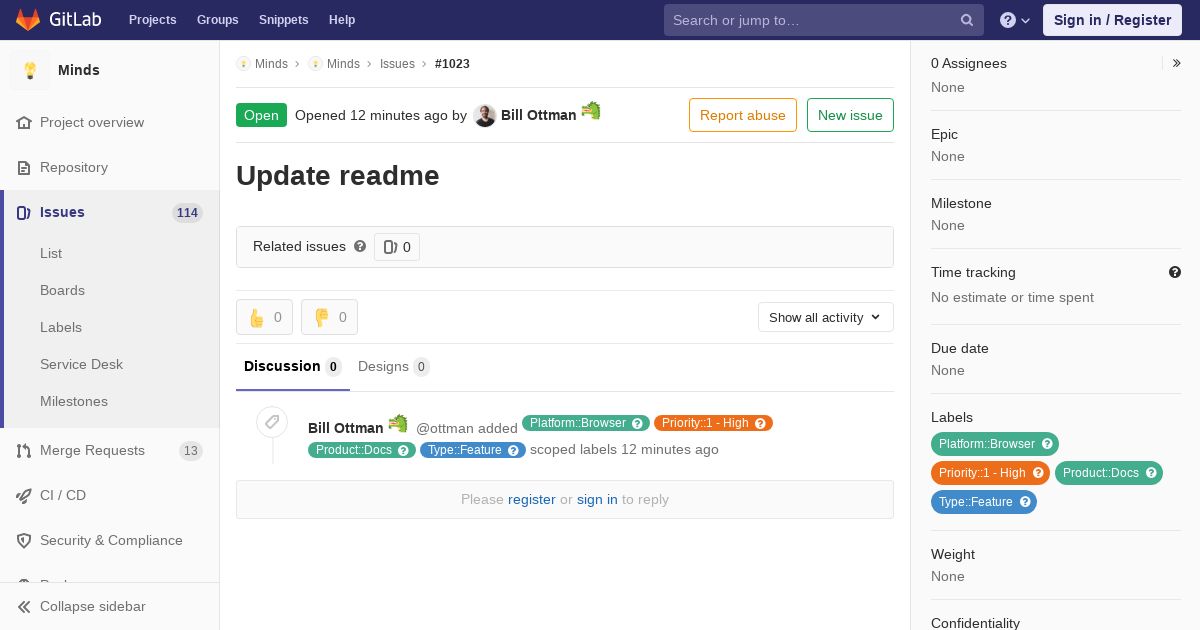Click the register link

(x=532, y=499)
